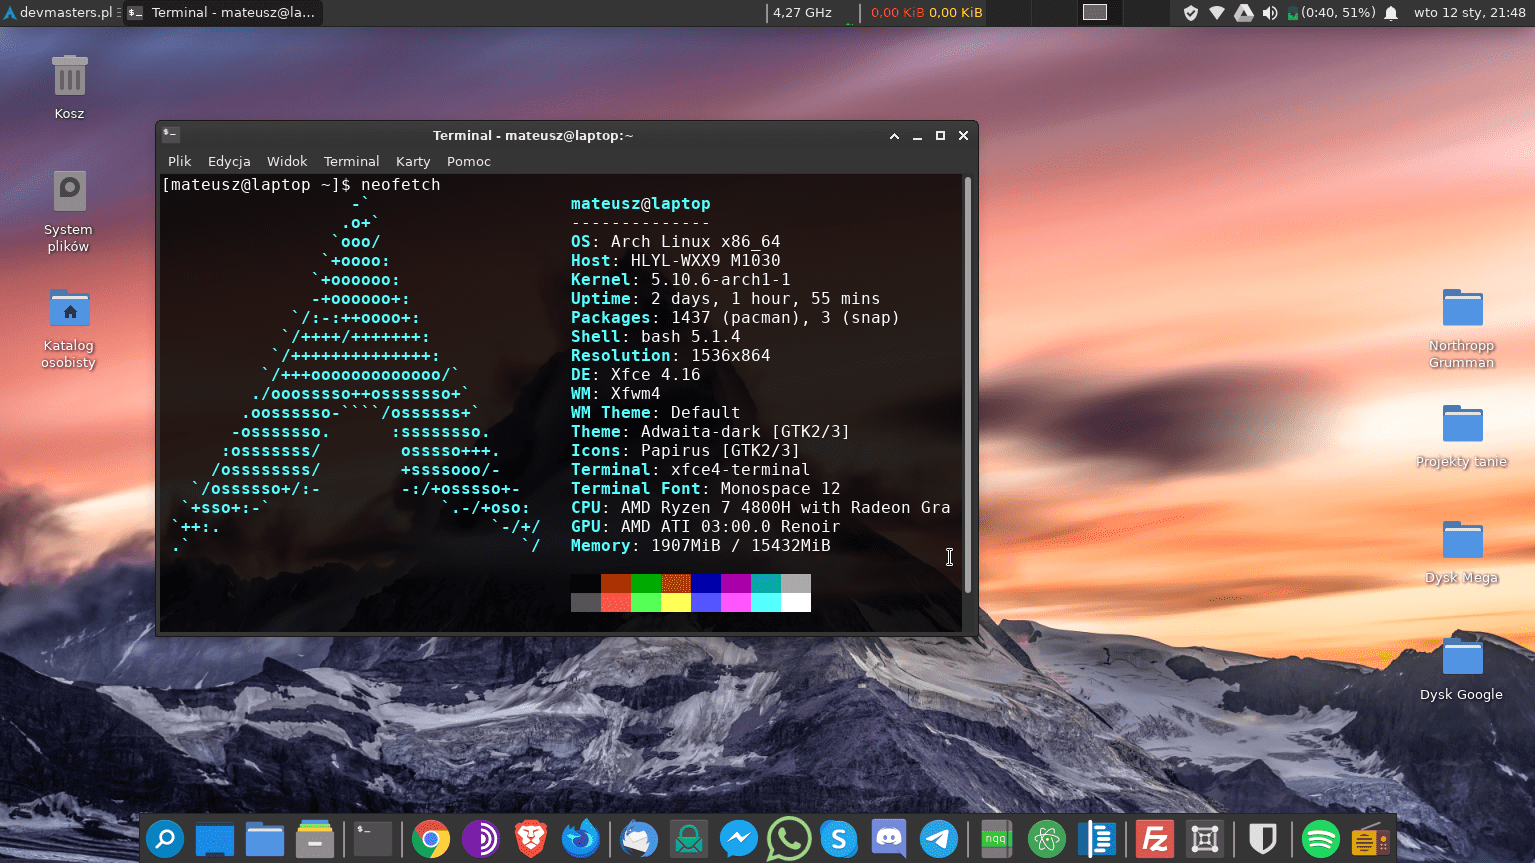
Task: Open the green nqq notebook icon
Action: (x=996, y=839)
